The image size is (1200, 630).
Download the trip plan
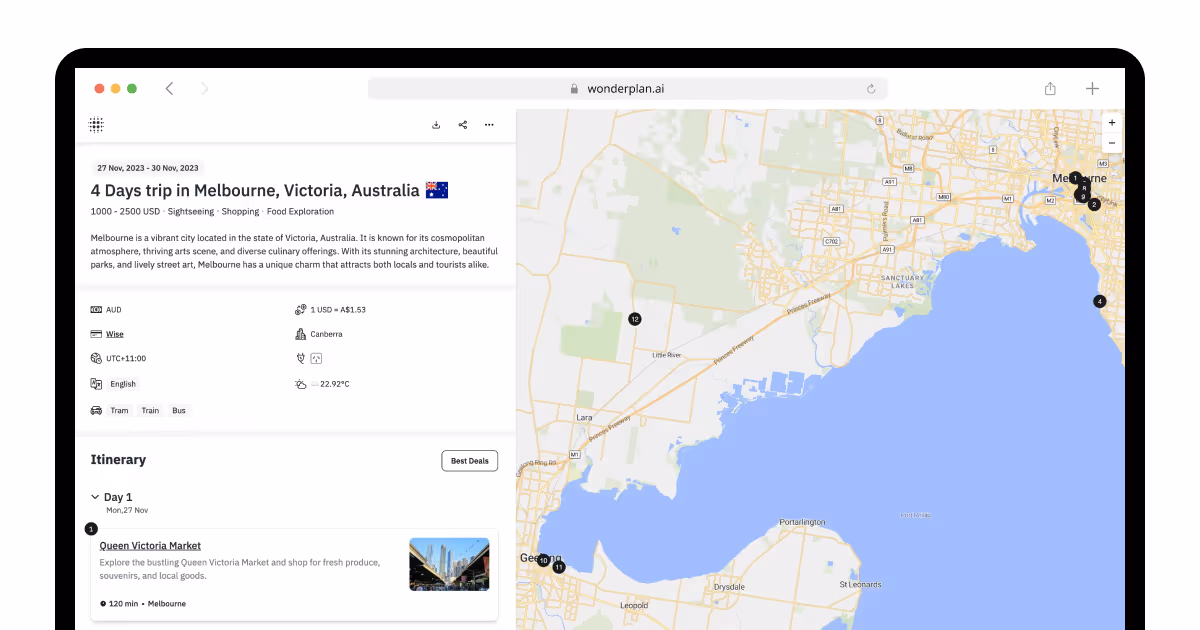click(436, 125)
